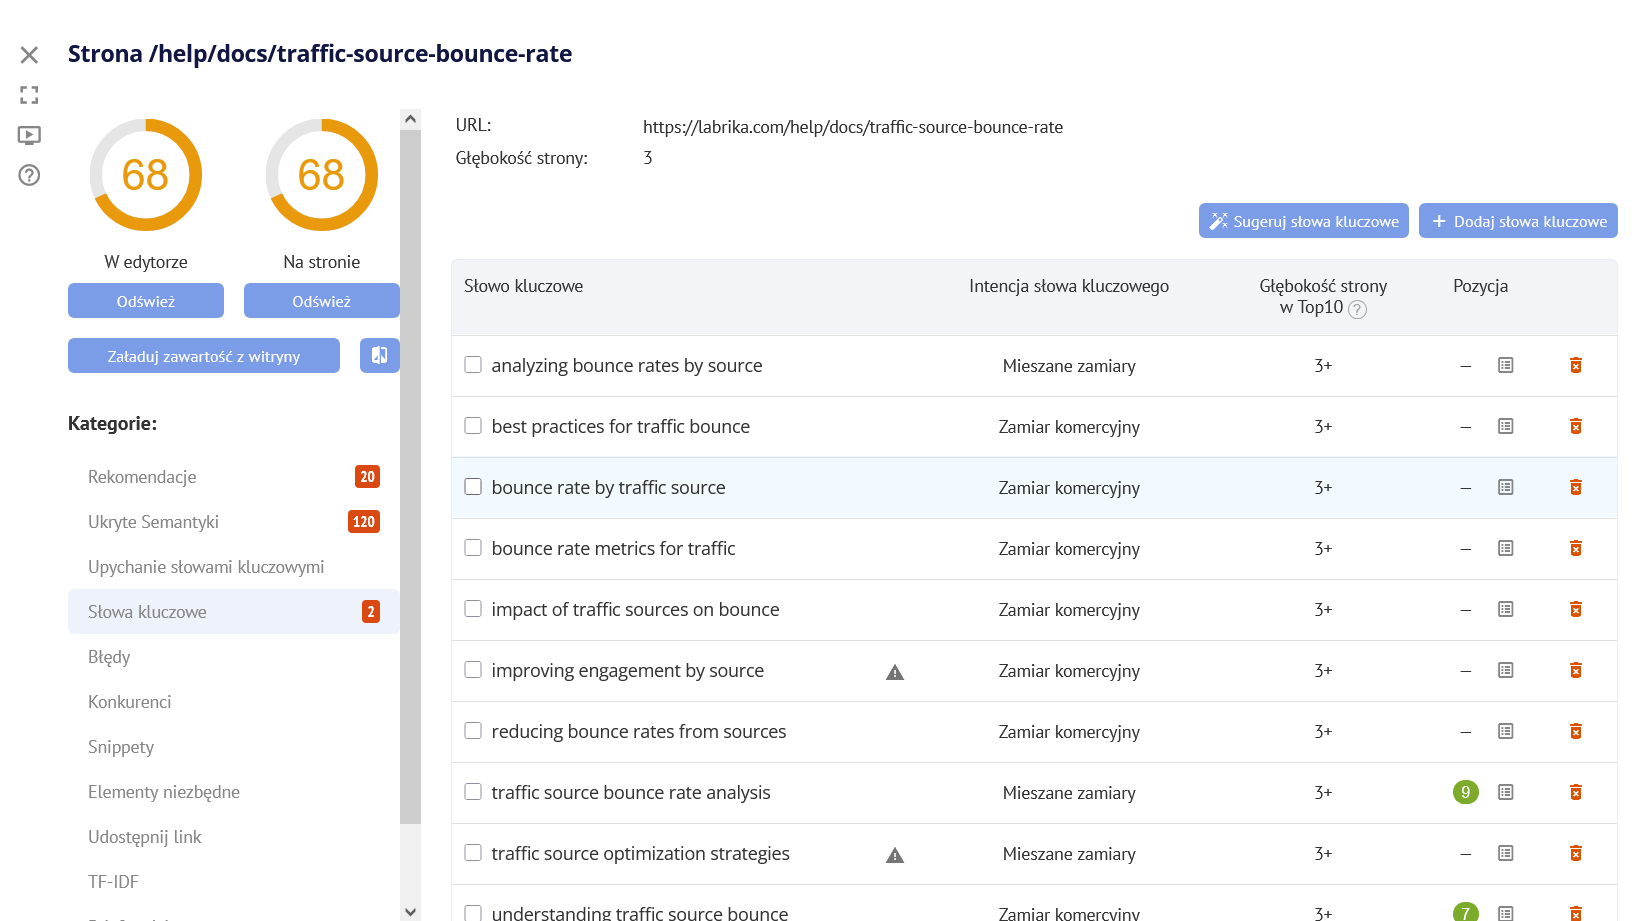
Task: Switch to Ukryte Semantyki category
Action: [153, 522]
